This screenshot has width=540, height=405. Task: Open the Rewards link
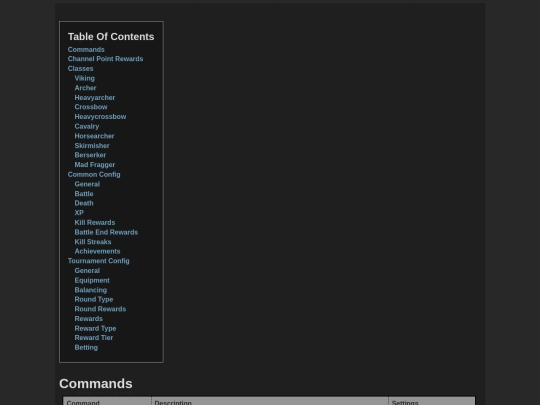point(89,319)
